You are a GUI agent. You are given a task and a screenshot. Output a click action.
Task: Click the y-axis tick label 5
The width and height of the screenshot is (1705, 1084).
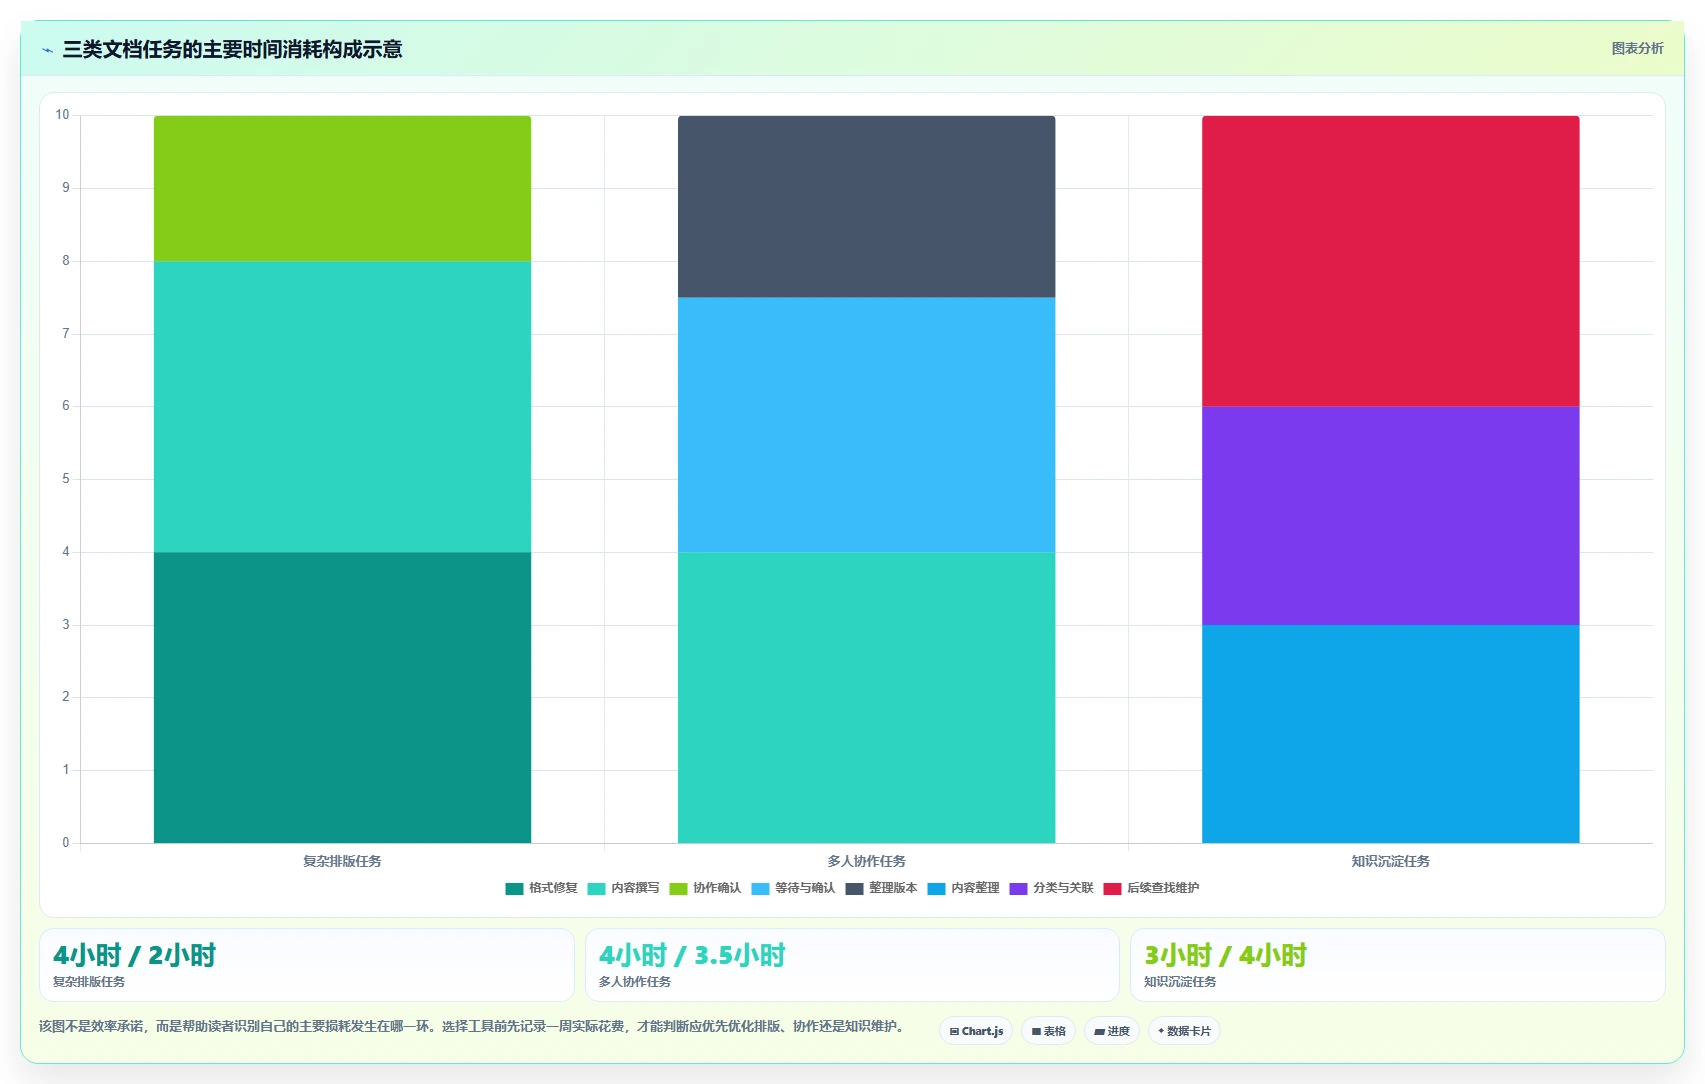[x=66, y=479]
